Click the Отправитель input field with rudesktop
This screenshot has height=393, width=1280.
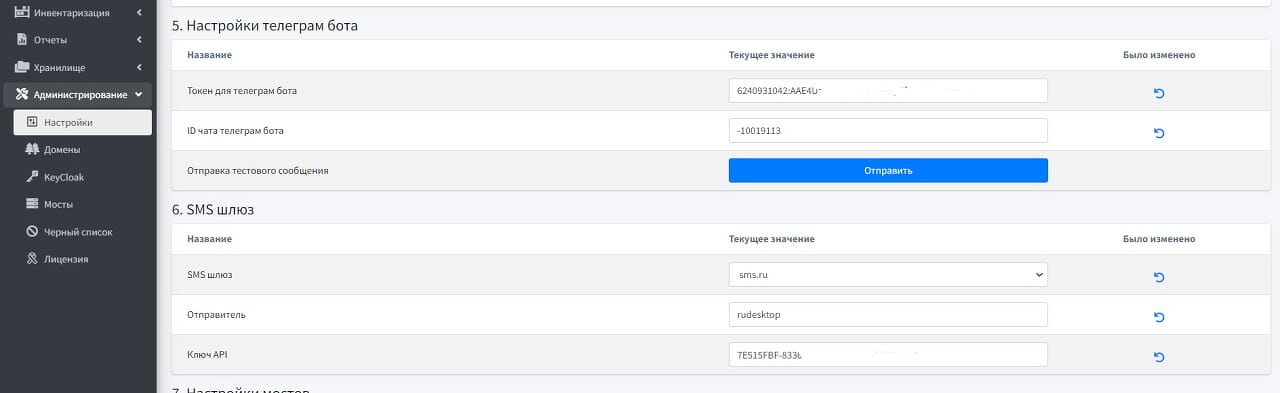888,315
